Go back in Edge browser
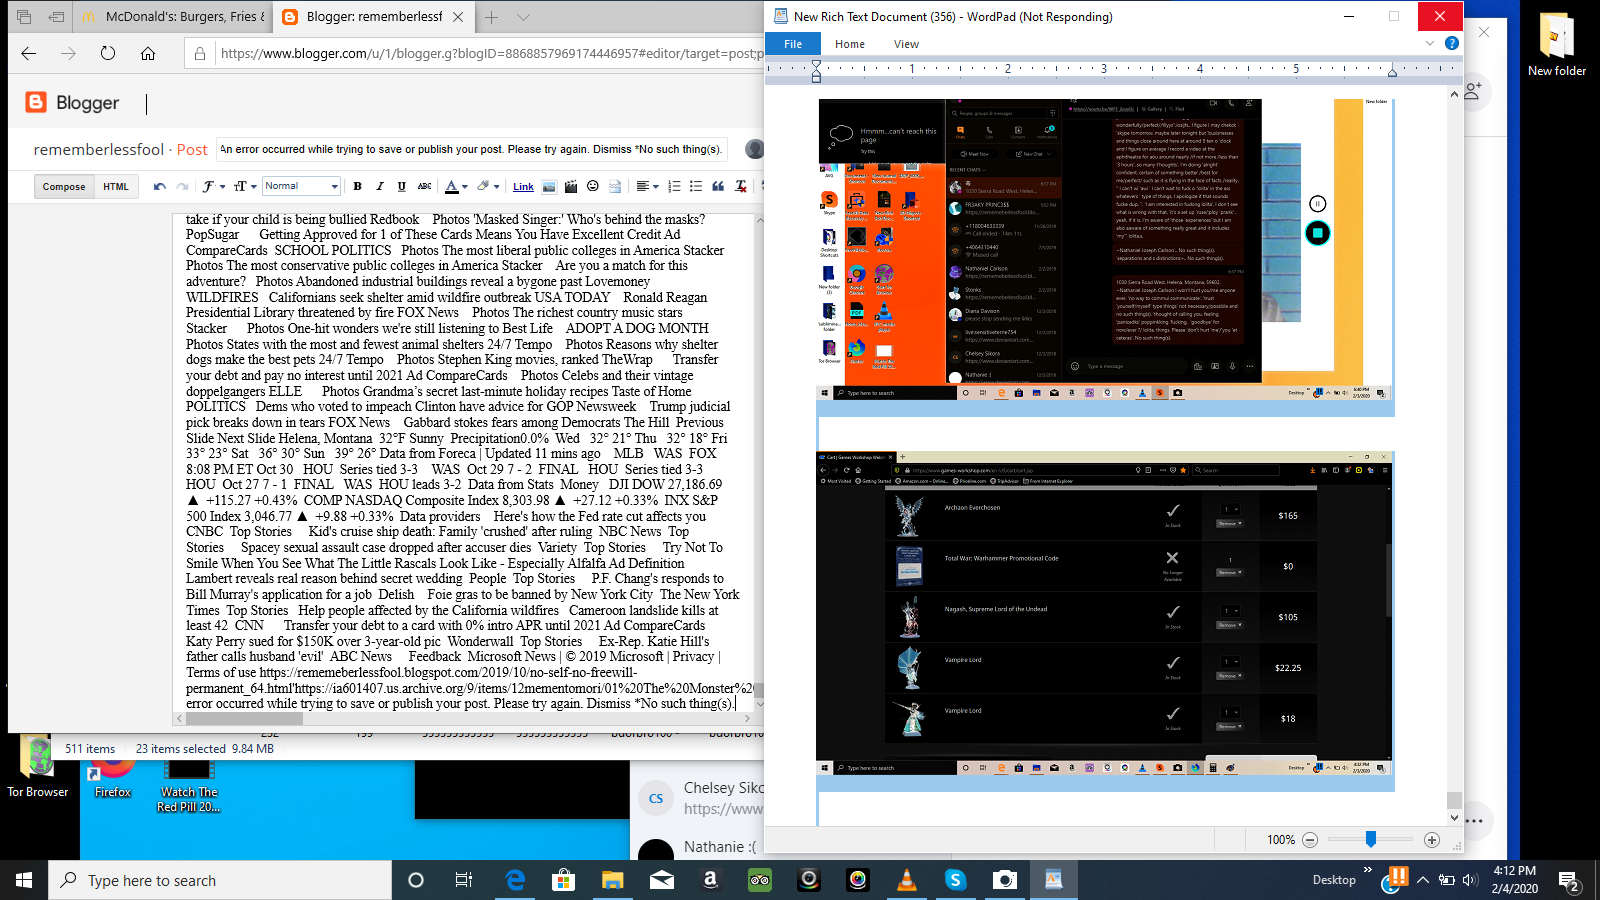 [28, 54]
